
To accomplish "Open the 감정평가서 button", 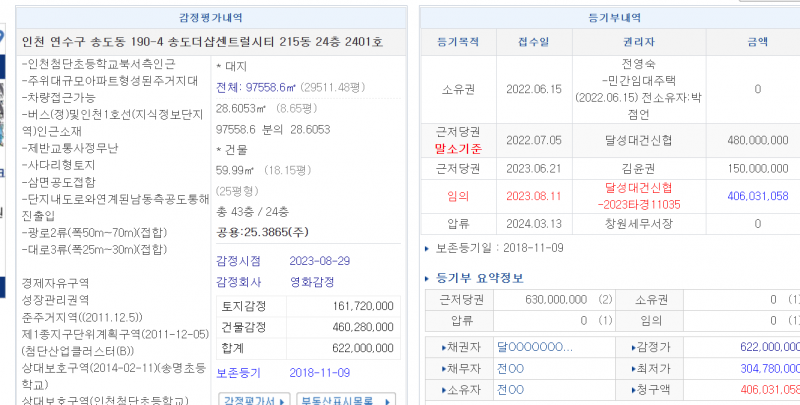I will point(249,400).
